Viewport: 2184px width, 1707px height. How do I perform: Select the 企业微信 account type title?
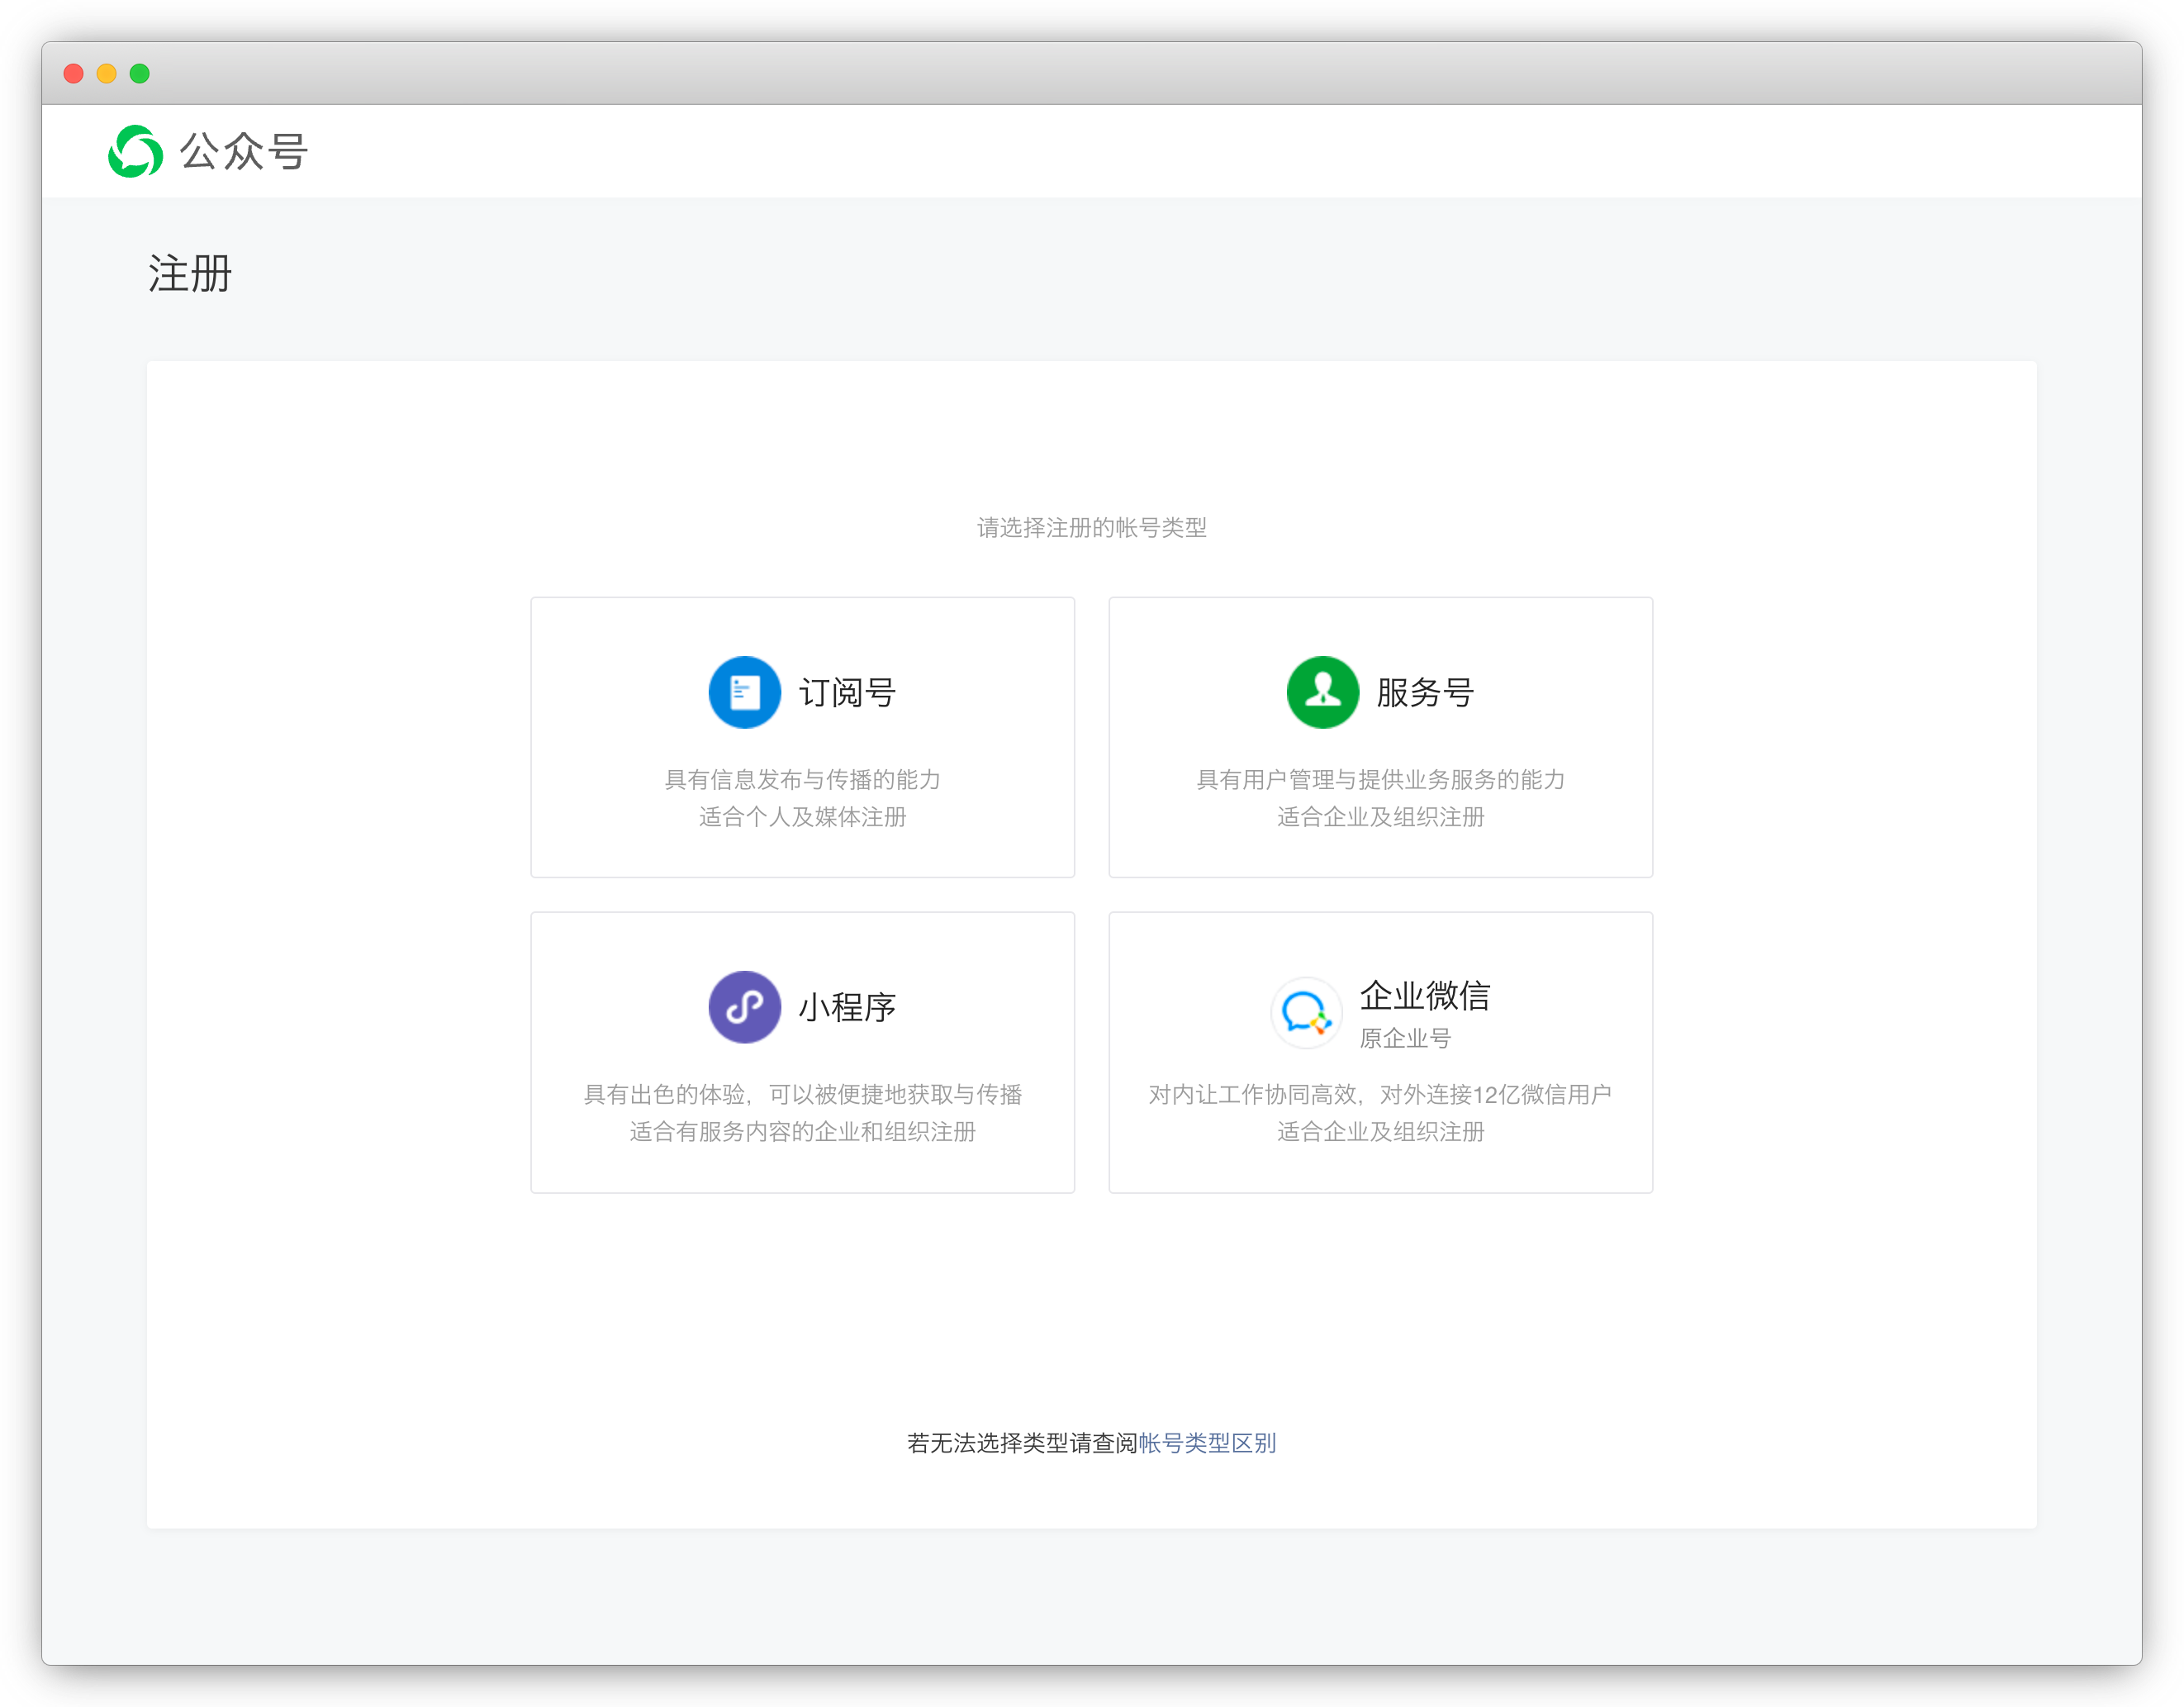coord(1425,995)
